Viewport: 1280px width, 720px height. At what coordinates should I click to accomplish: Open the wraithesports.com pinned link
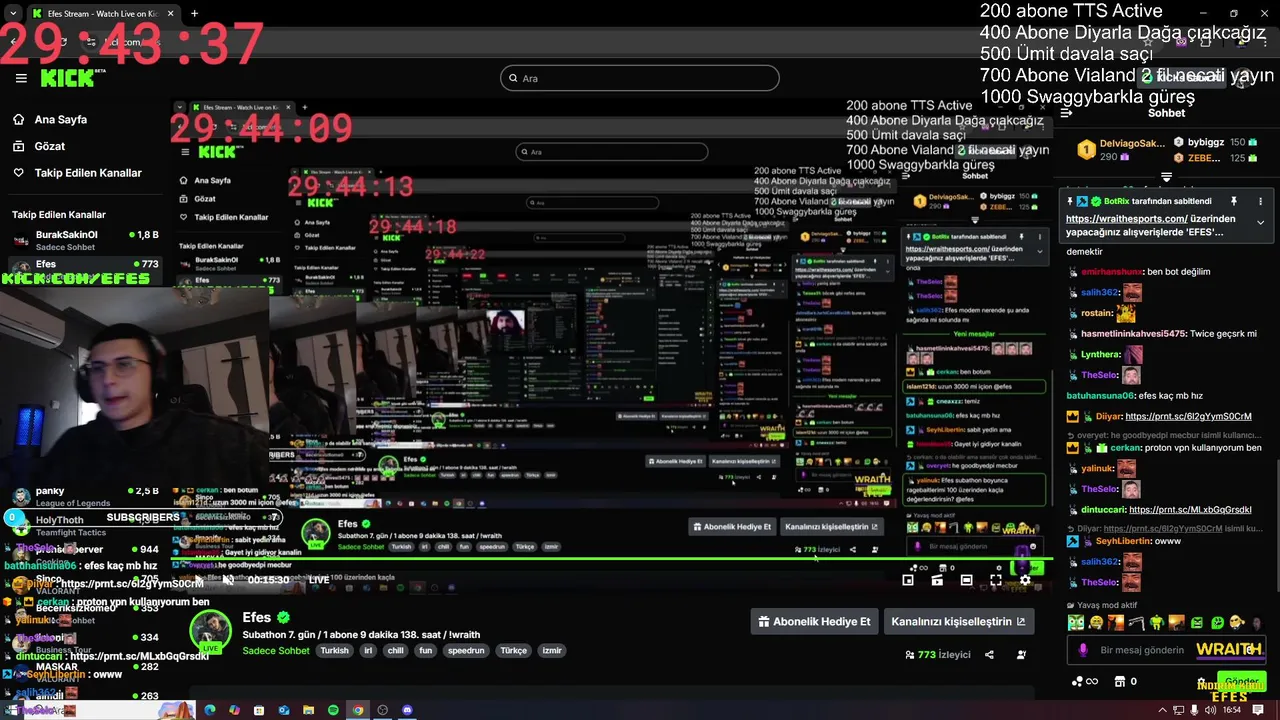(1125, 218)
